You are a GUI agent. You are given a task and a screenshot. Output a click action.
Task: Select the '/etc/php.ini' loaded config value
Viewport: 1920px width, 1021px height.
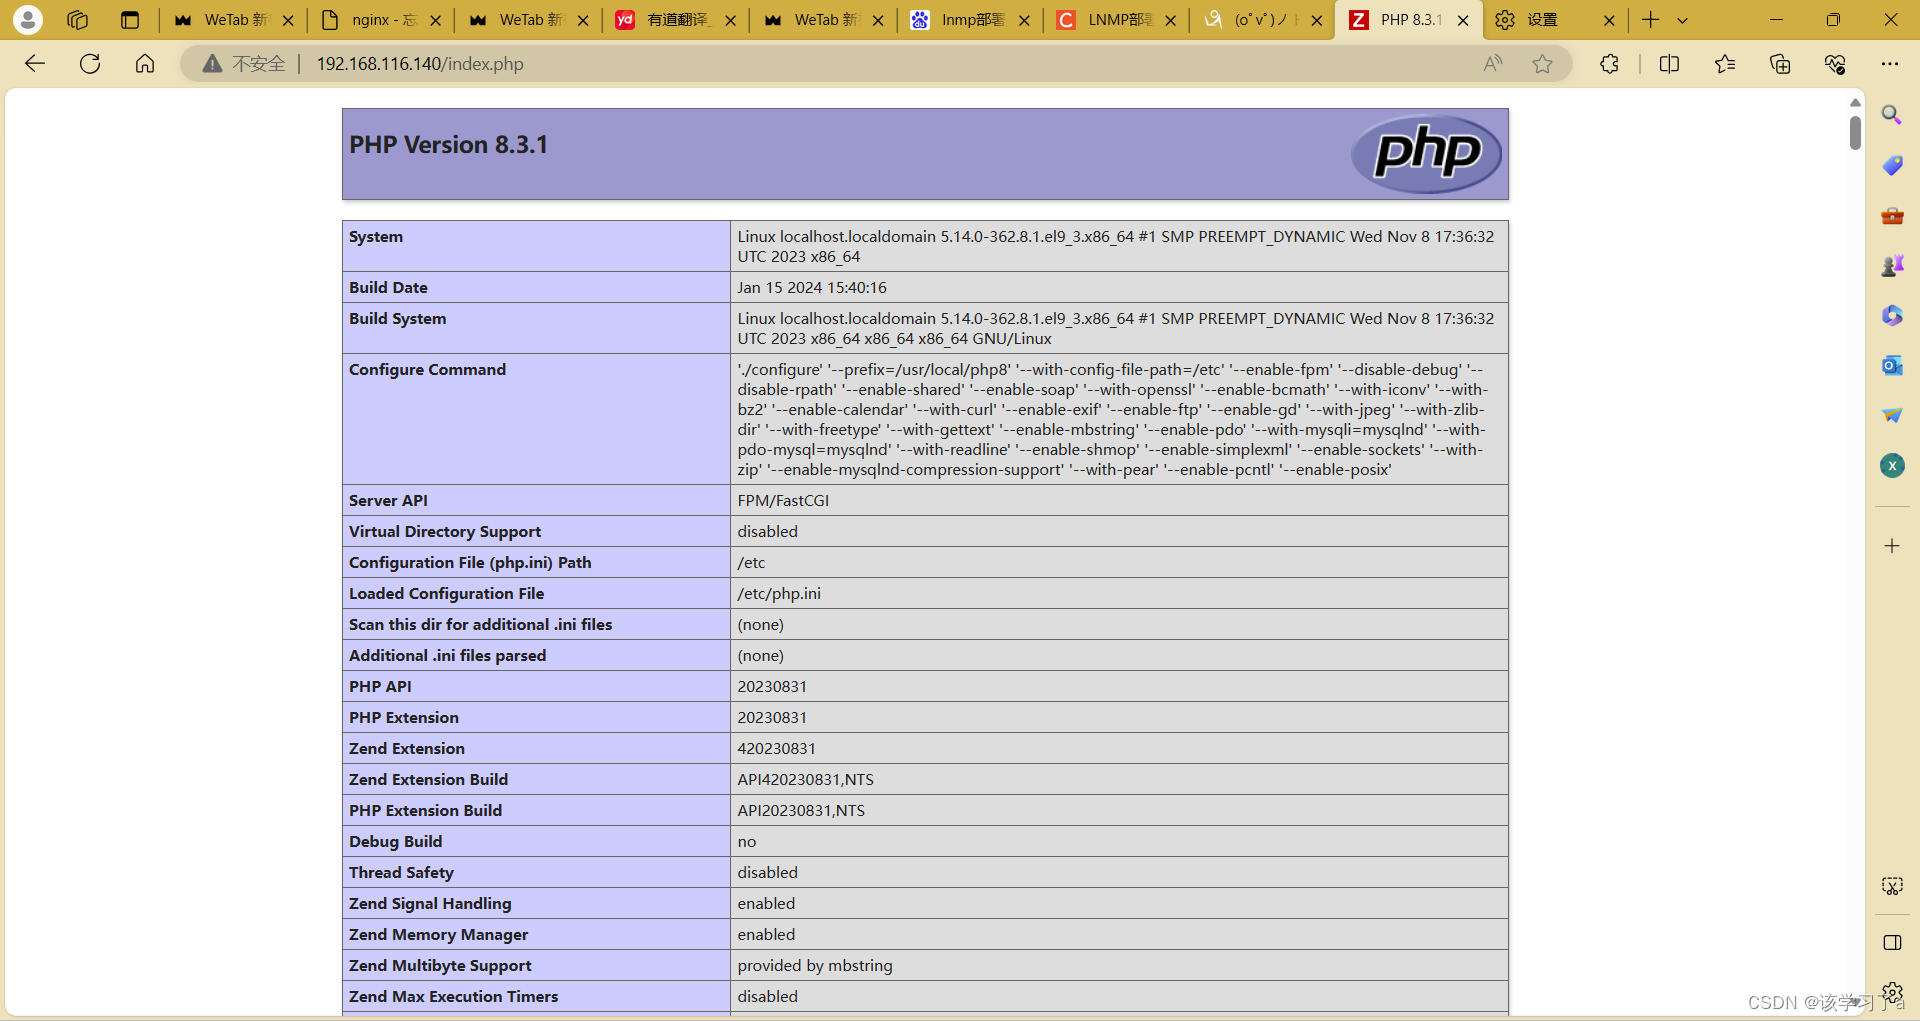point(779,593)
